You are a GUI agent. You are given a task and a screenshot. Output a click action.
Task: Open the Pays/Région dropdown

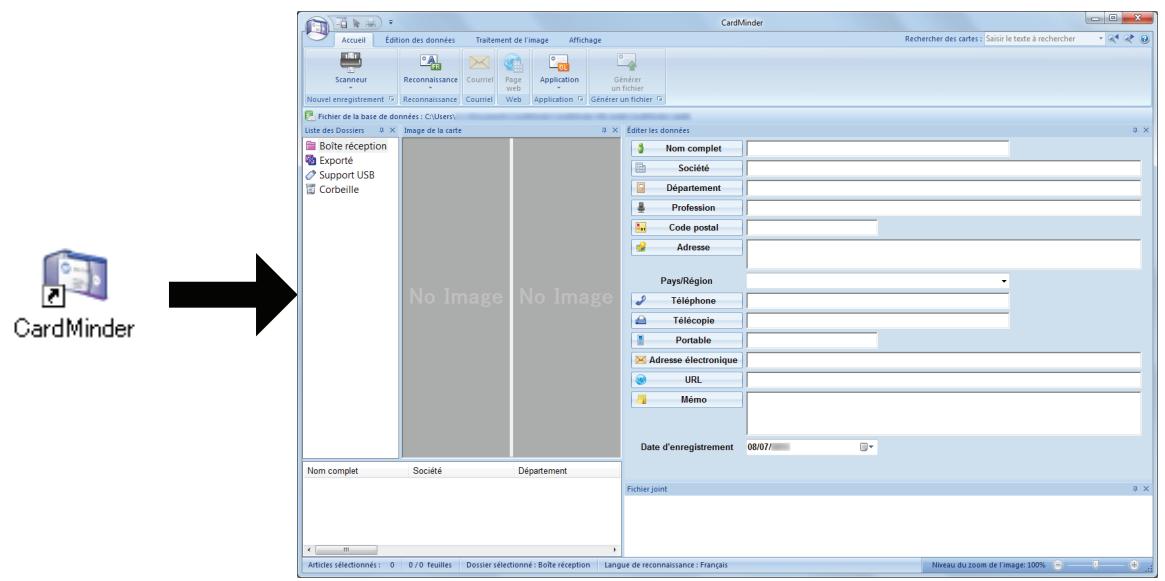pyautogui.click(x=1004, y=282)
